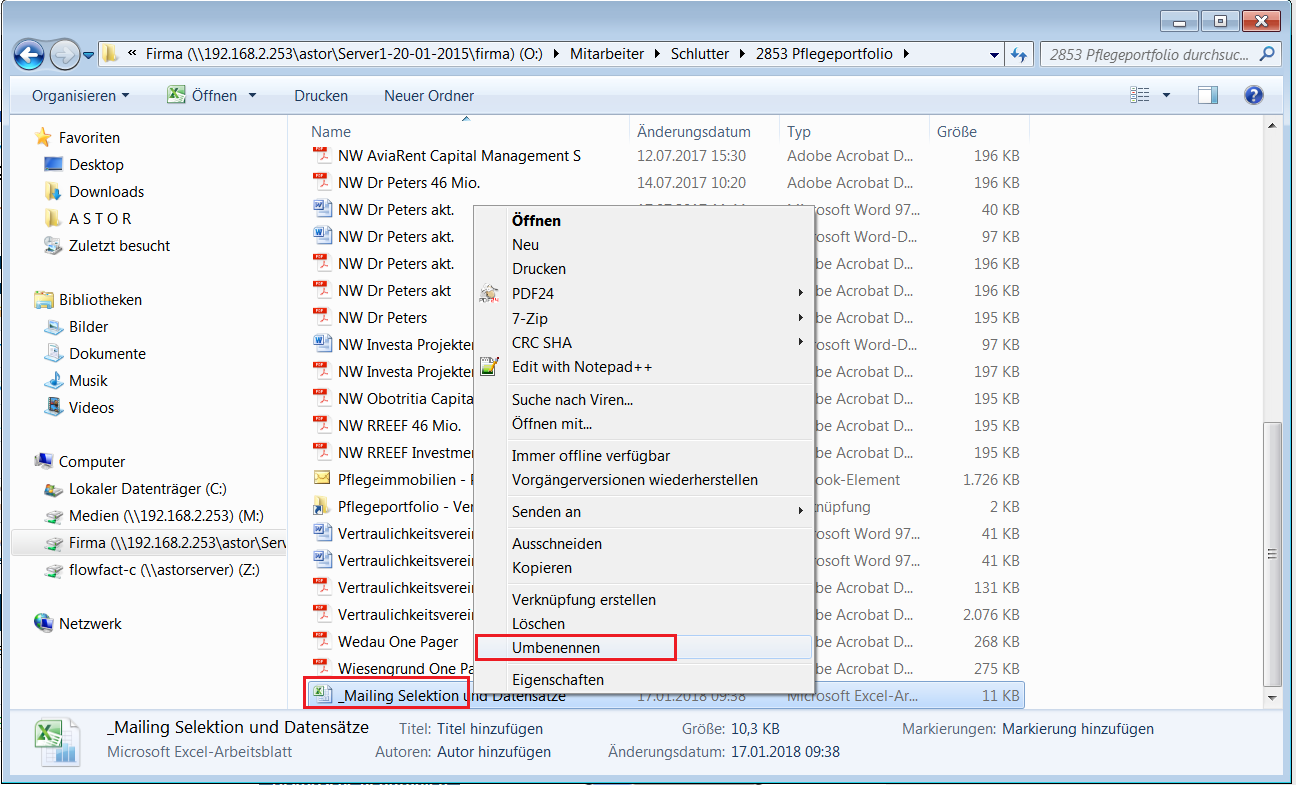Select Eigenschaften in the context menu
This screenshot has width=1296, height=785.
(x=558, y=680)
